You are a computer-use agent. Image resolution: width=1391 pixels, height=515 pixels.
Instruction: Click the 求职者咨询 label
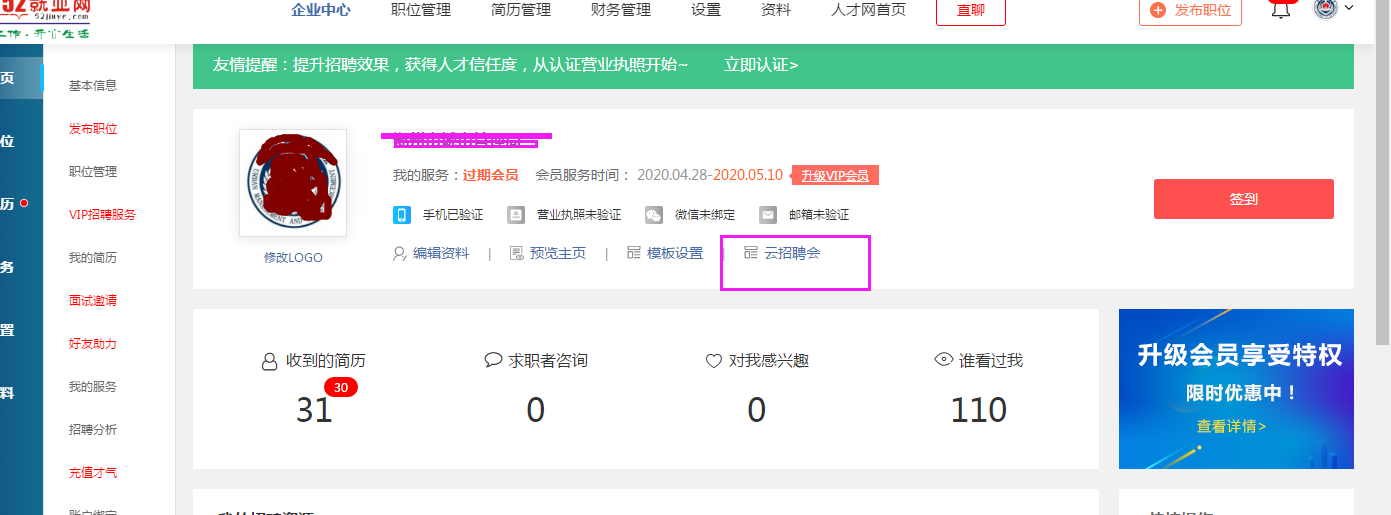tap(548, 361)
